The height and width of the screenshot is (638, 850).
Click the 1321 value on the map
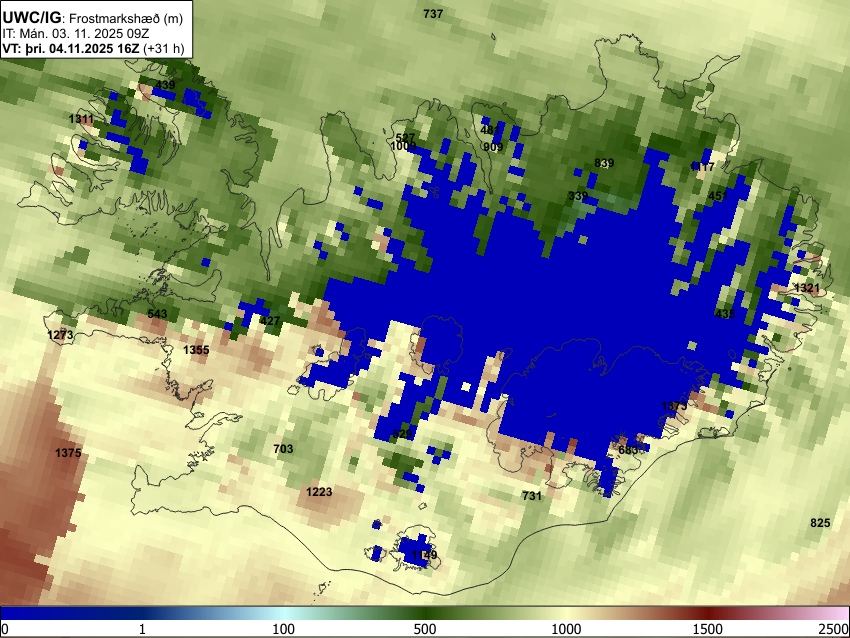point(807,288)
